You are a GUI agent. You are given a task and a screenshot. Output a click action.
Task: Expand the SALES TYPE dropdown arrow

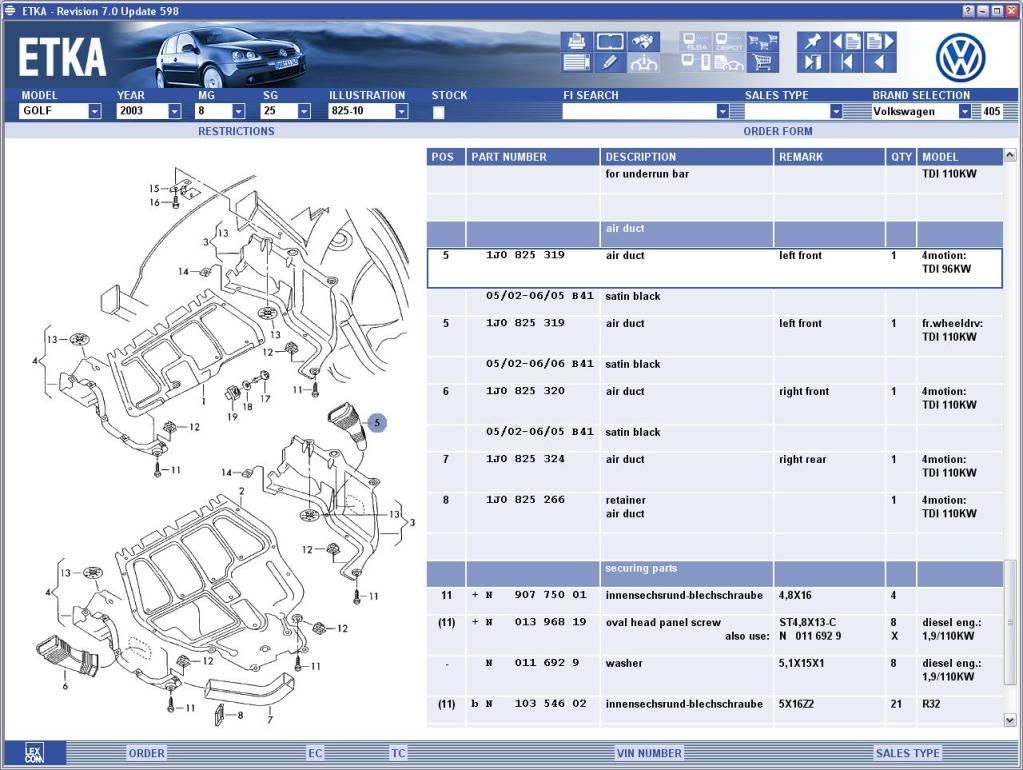click(836, 112)
